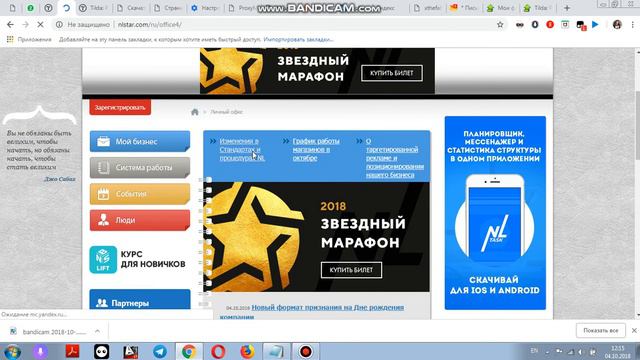Open Firefox from the taskbar
Viewport: 640px width, 360px height.
tap(247, 351)
